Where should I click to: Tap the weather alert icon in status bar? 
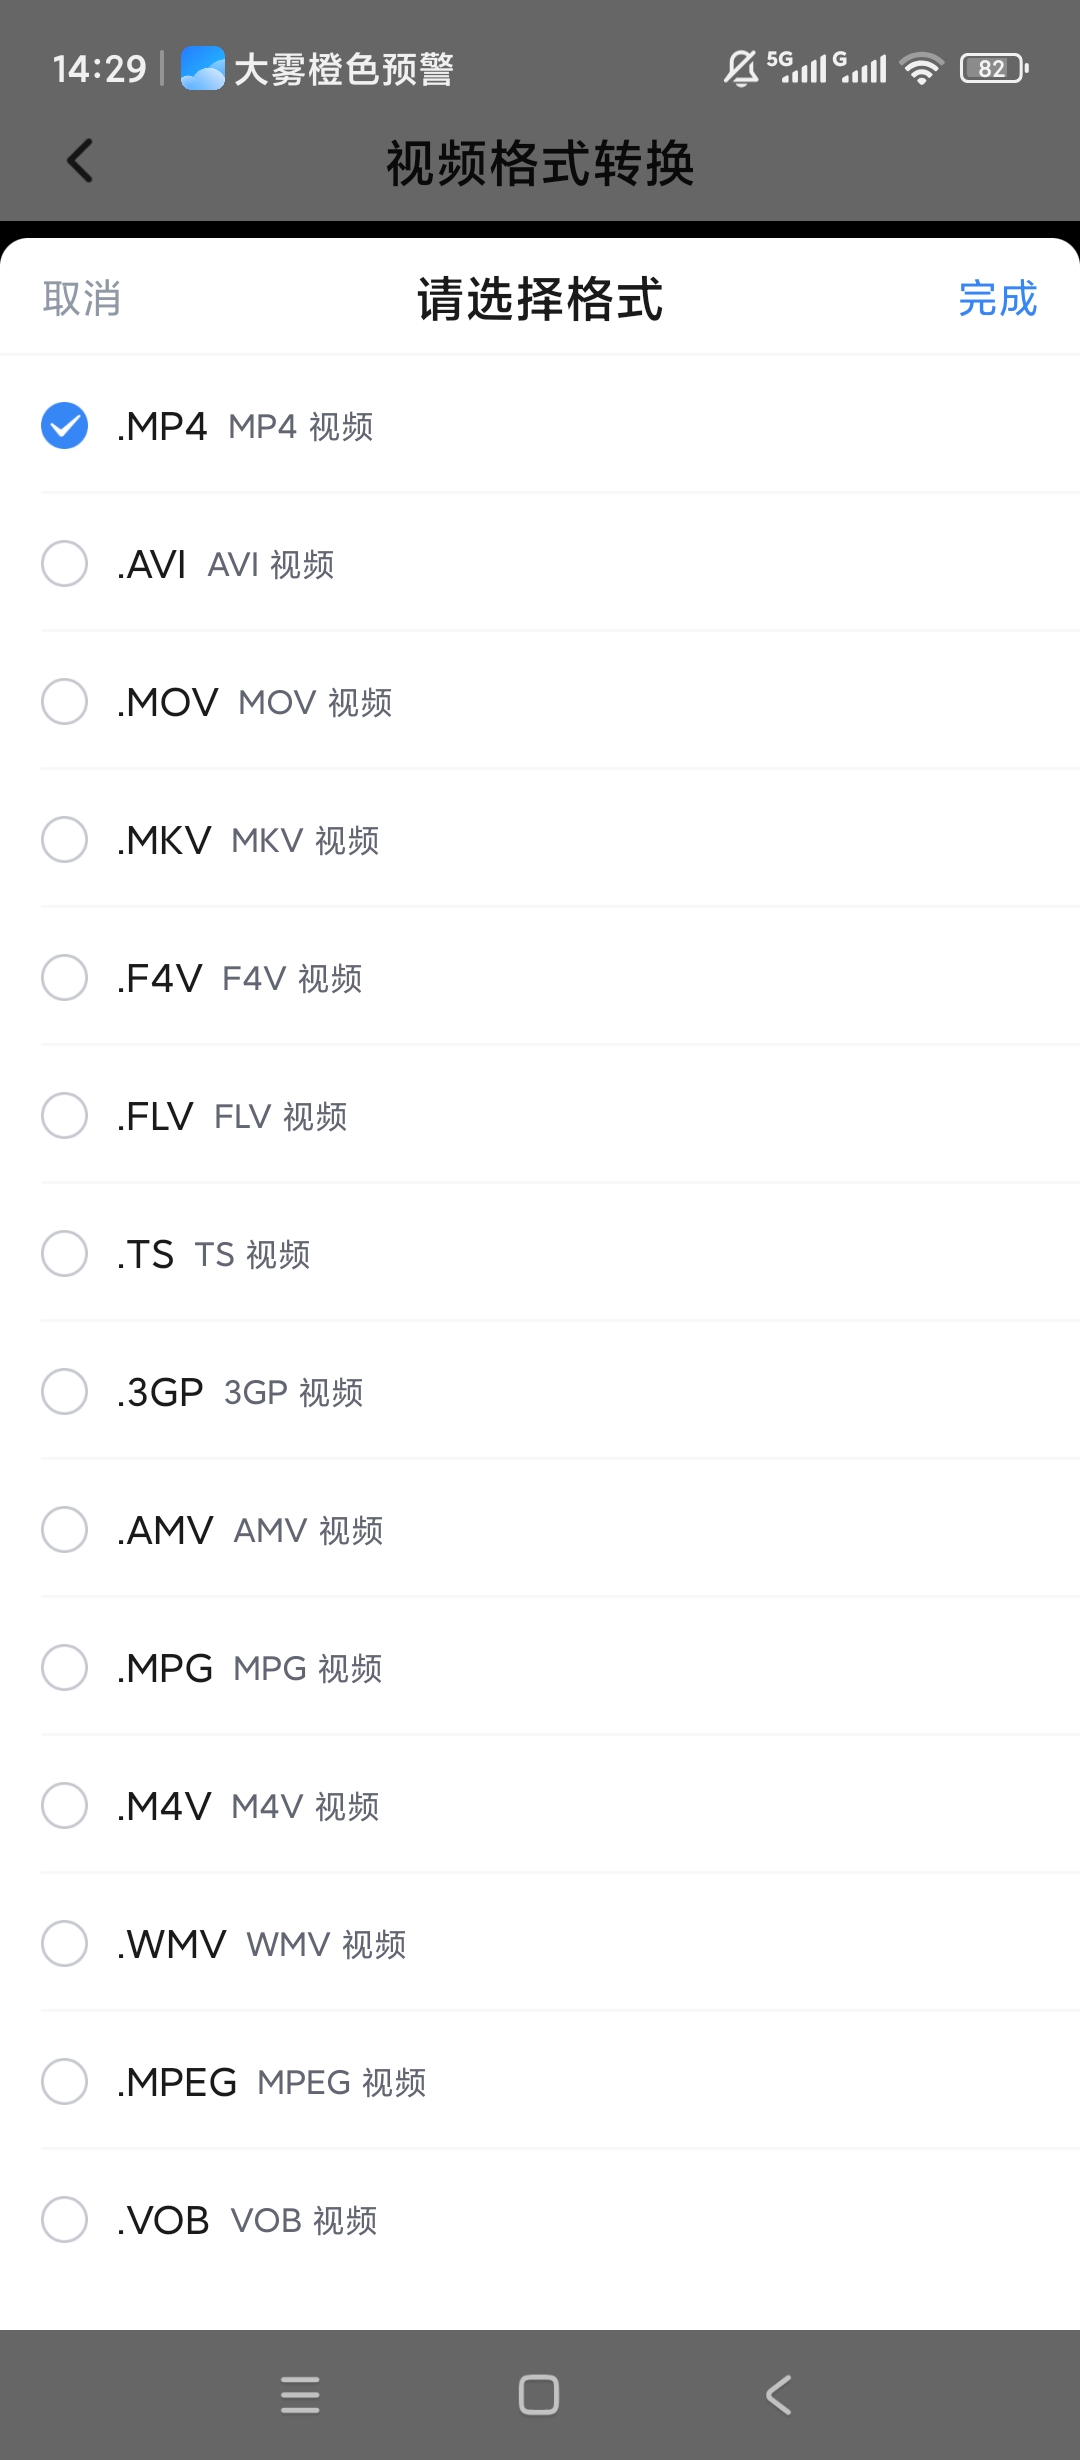[x=203, y=69]
